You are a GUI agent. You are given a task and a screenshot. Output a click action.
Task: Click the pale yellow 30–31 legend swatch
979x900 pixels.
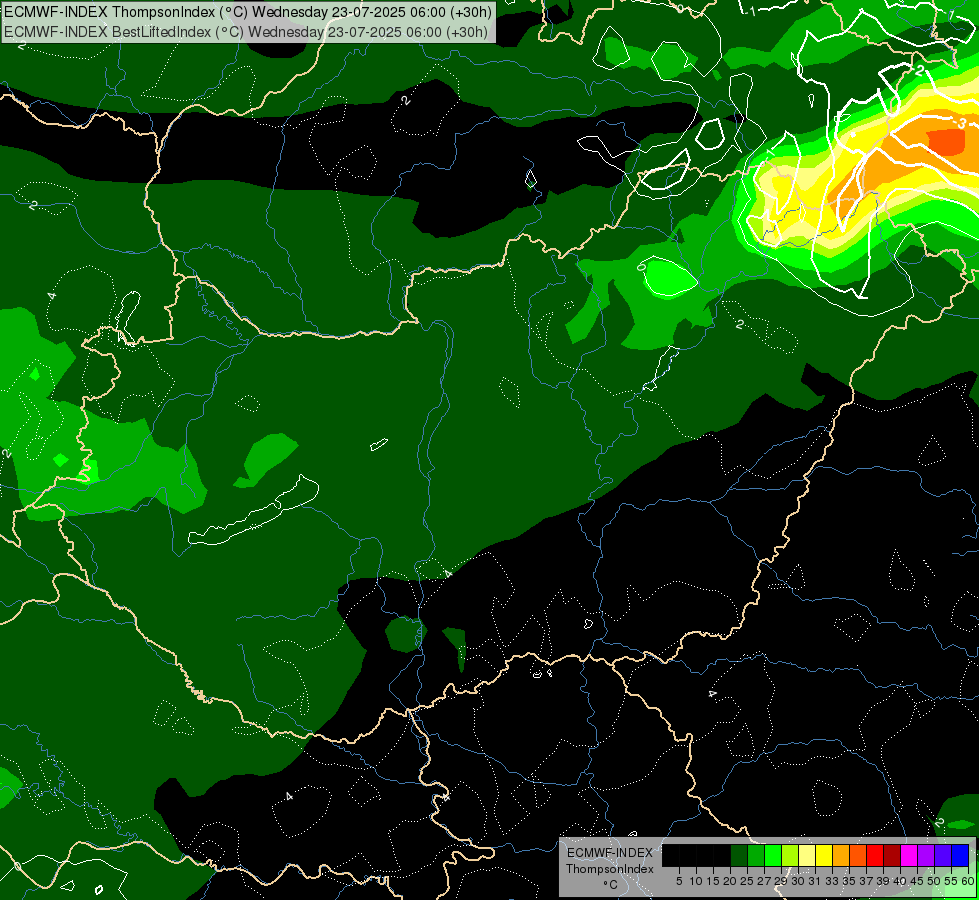(x=807, y=855)
